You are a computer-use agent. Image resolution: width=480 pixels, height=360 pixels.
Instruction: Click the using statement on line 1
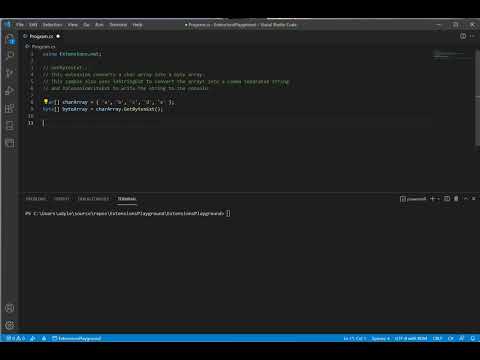coord(72,54)
